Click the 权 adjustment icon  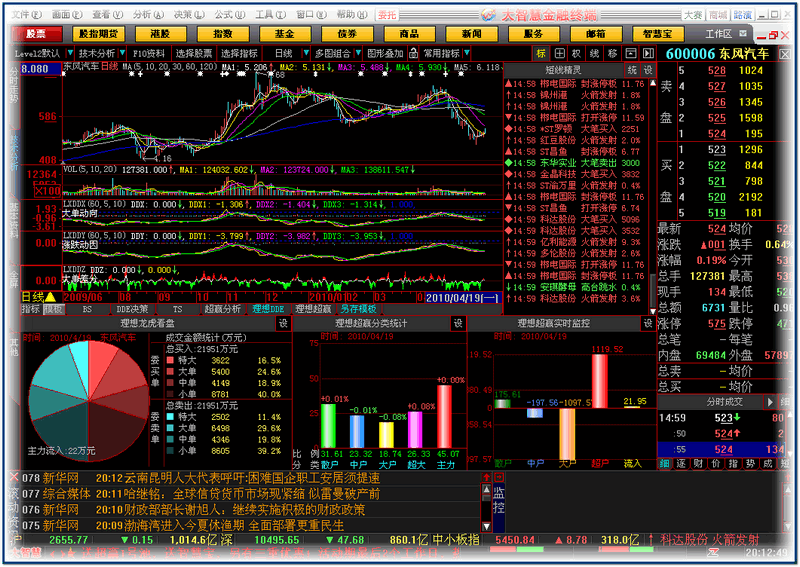(577, 53)
